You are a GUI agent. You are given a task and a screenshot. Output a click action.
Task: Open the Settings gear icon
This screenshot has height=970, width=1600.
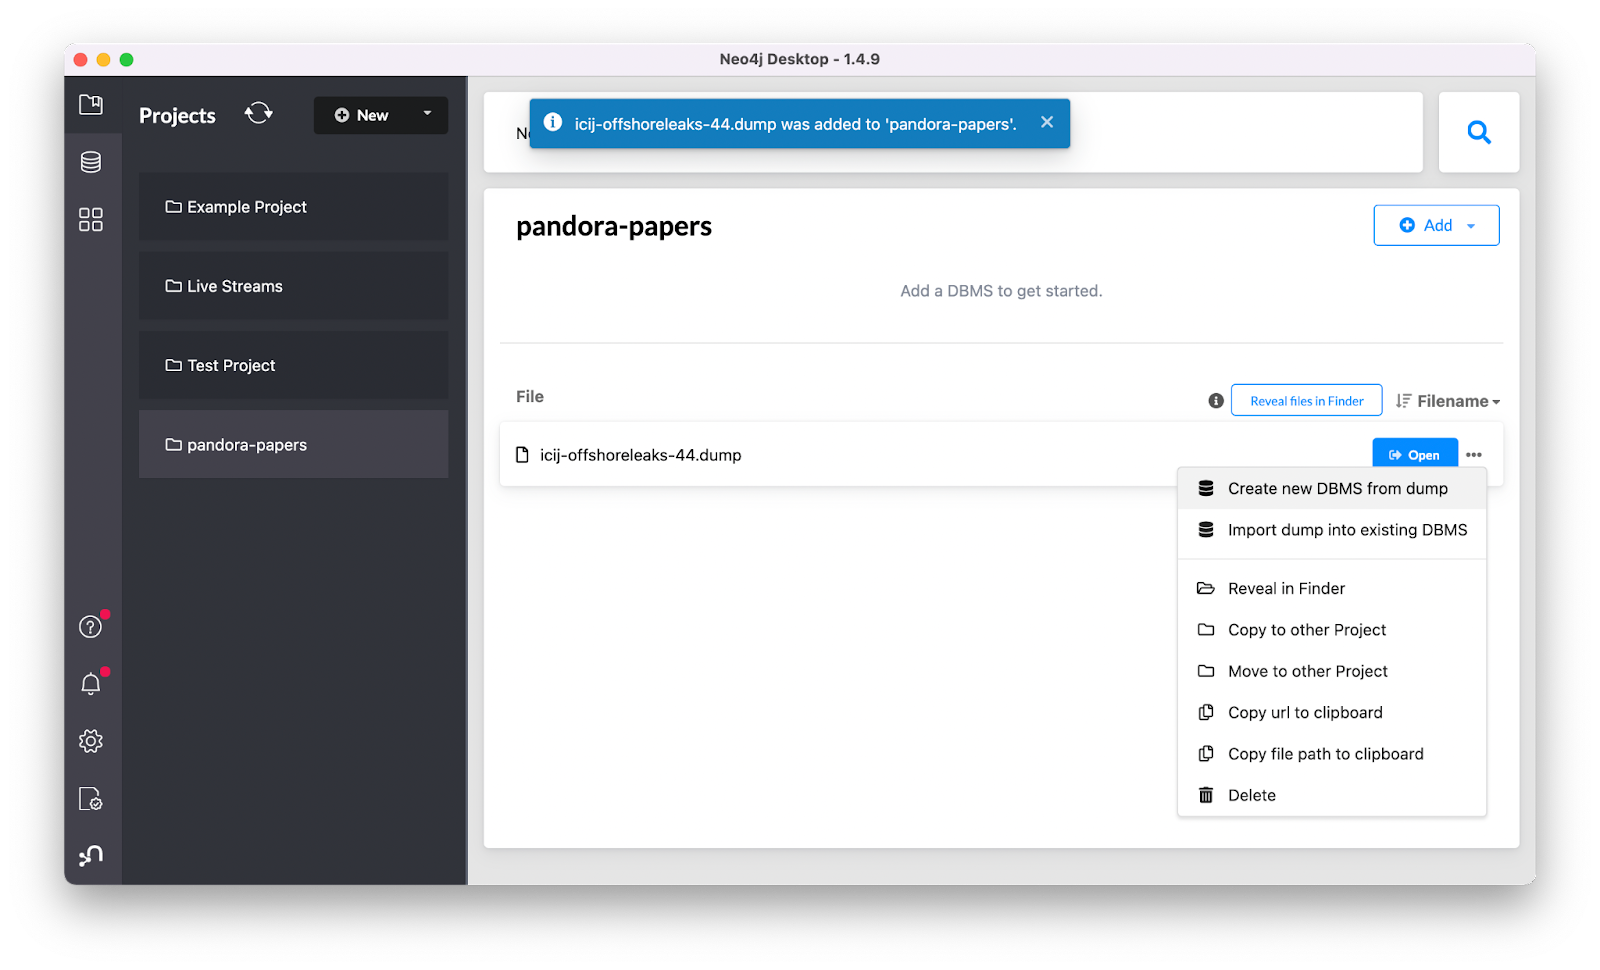click(x=91, y=741)
